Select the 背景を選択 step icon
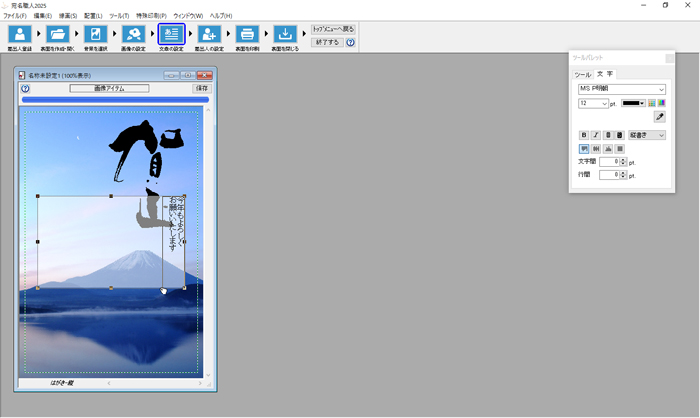 point(95,34)
